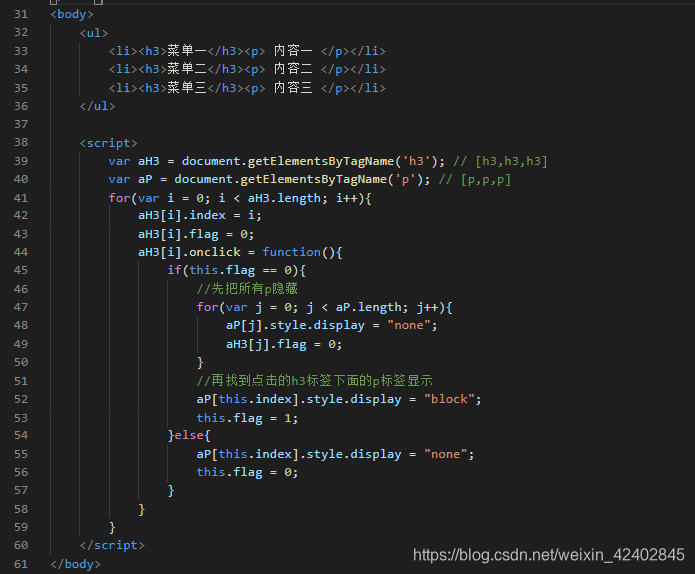The height and width of the screenshot is (574, 695).
Task: Click line number 45 in the gutter
Action: click(x=21, y=270)
